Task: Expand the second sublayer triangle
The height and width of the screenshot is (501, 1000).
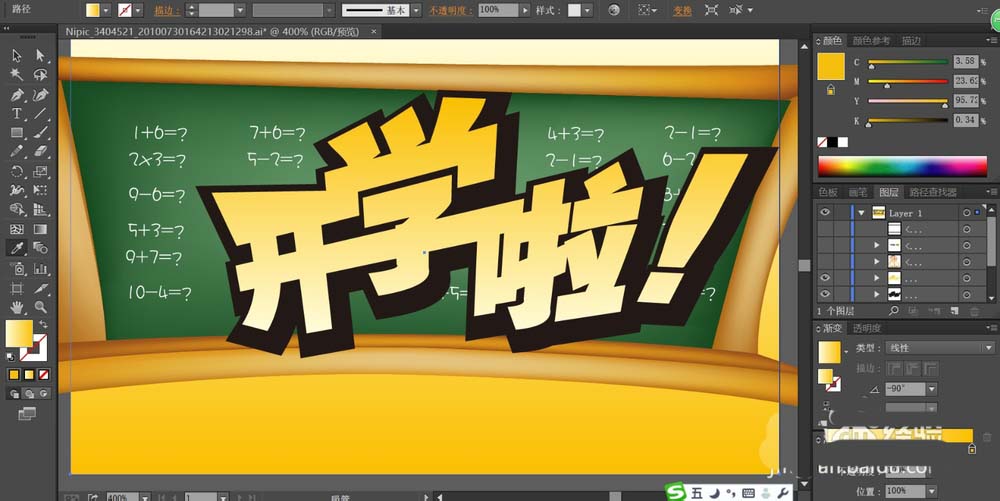Action: (877, 245)
